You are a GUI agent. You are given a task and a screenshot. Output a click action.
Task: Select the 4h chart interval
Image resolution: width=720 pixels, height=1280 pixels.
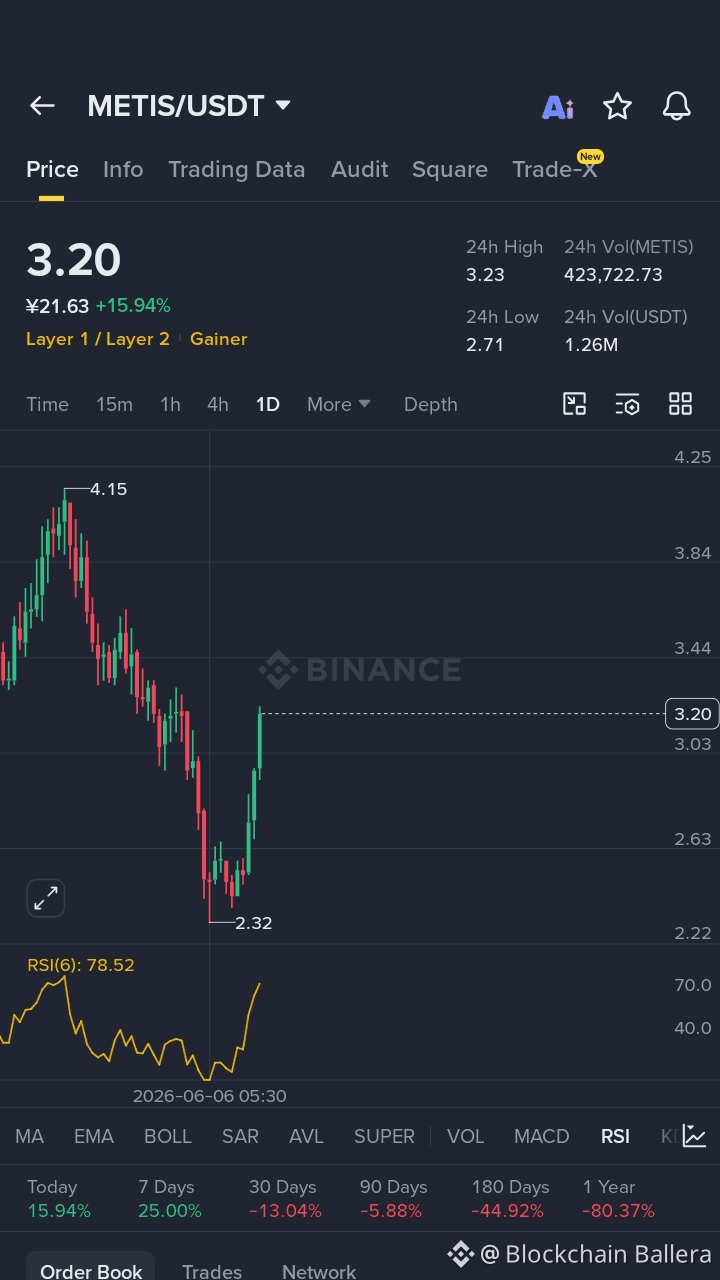click(x=218, y=404)
